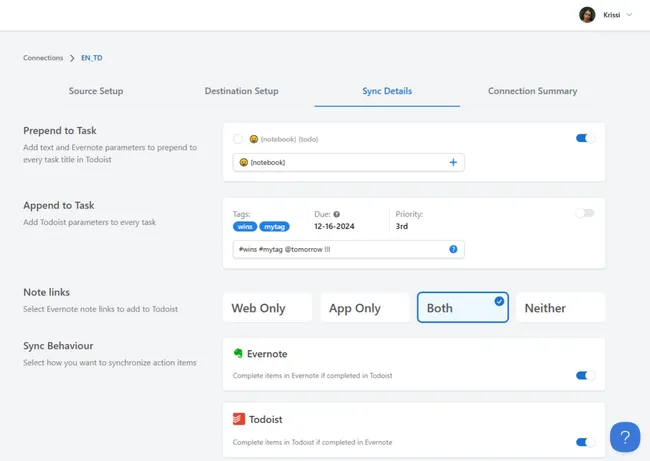Open the Connection Summary tab

tap(532, 91)
